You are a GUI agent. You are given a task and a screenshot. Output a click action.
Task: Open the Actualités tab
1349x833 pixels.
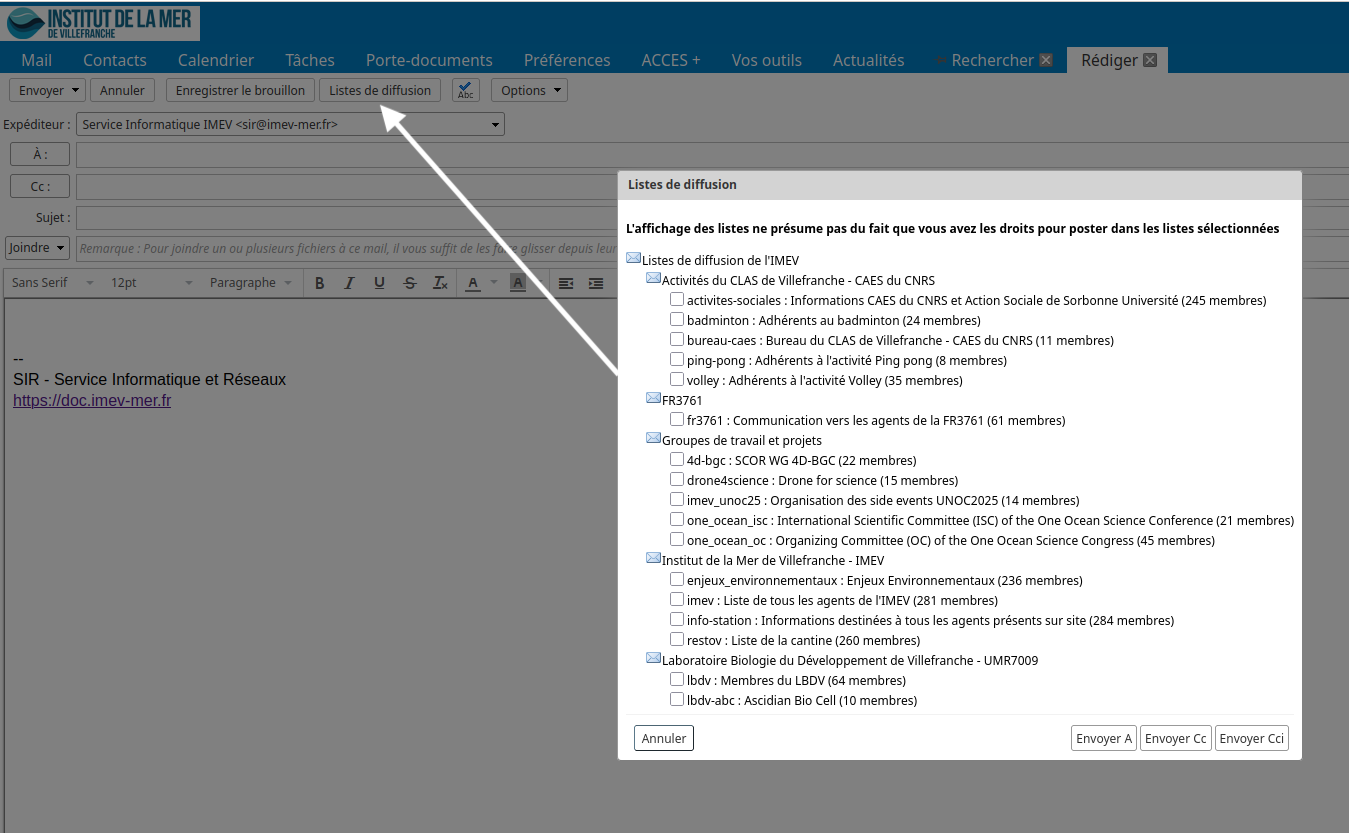869,60
